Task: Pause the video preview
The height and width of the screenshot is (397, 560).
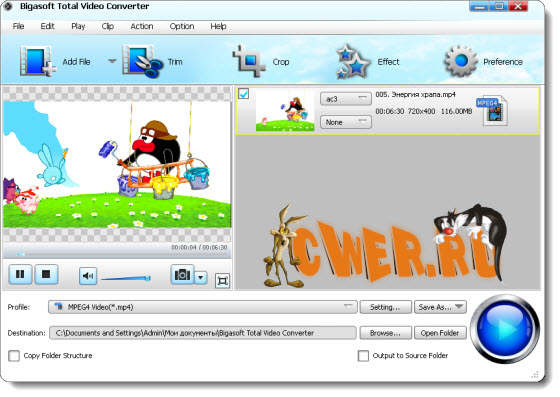Action: [x=20, y=274]
